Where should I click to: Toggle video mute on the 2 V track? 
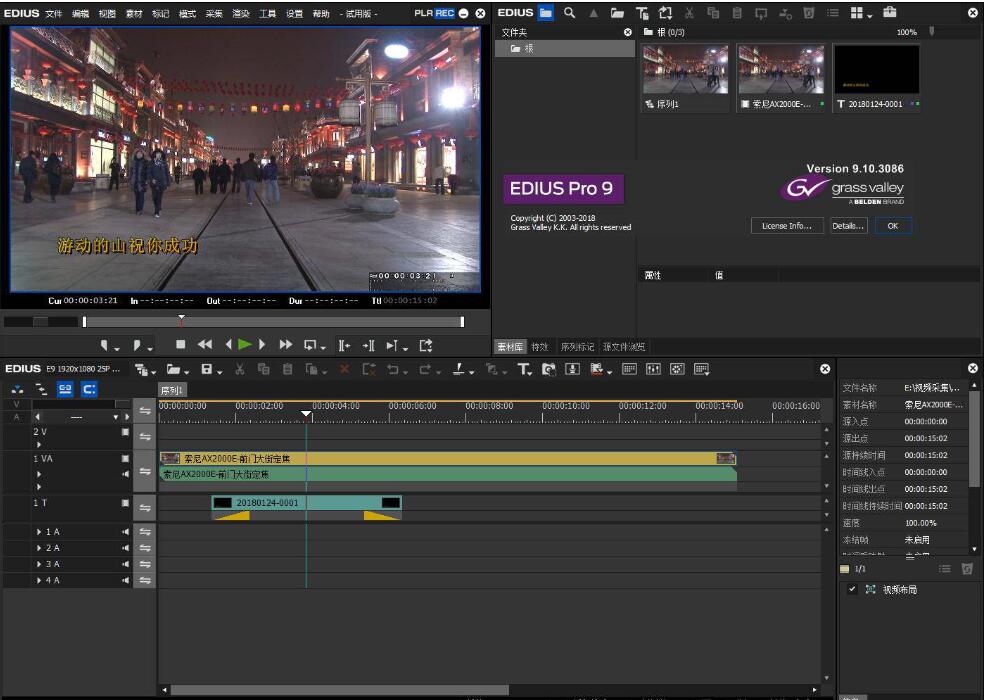[x=126, y=432]
